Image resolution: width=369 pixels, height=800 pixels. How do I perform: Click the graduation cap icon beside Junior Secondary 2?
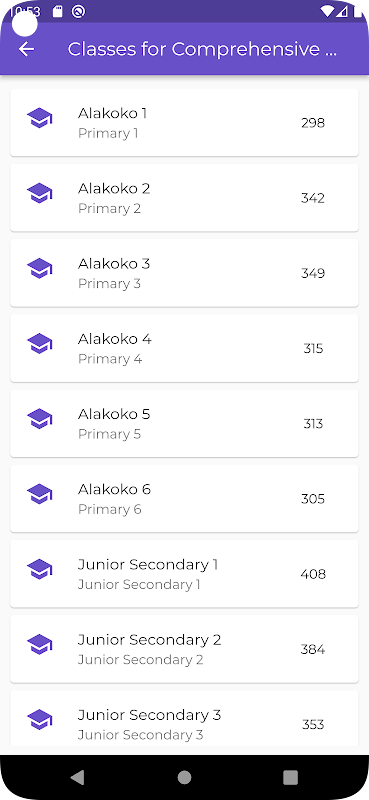(x=40, y=644)
